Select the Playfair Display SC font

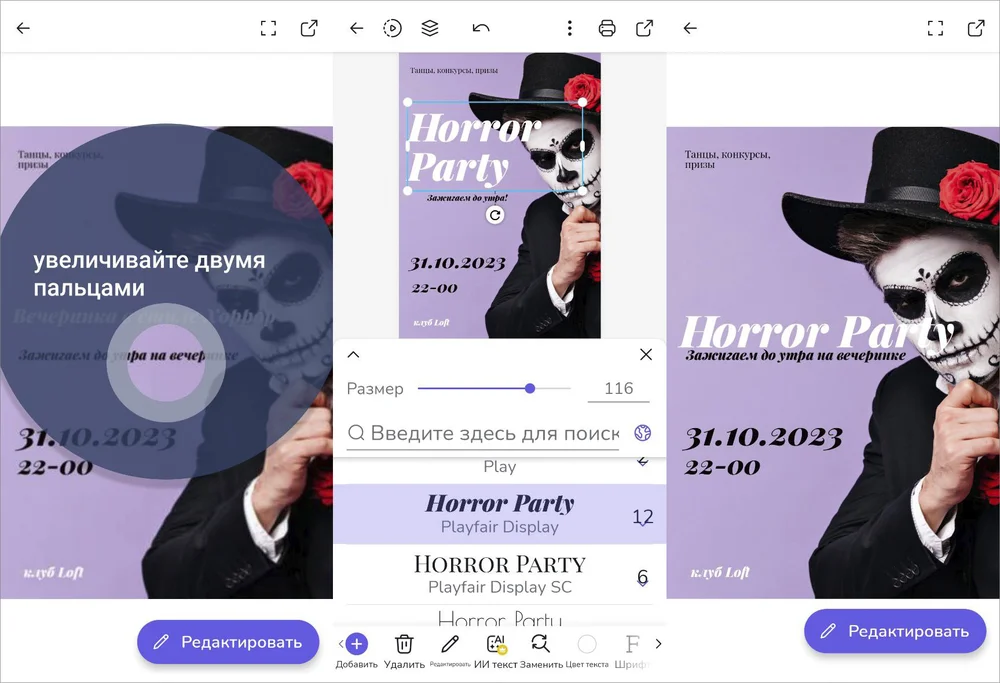[x=499, y=571]
